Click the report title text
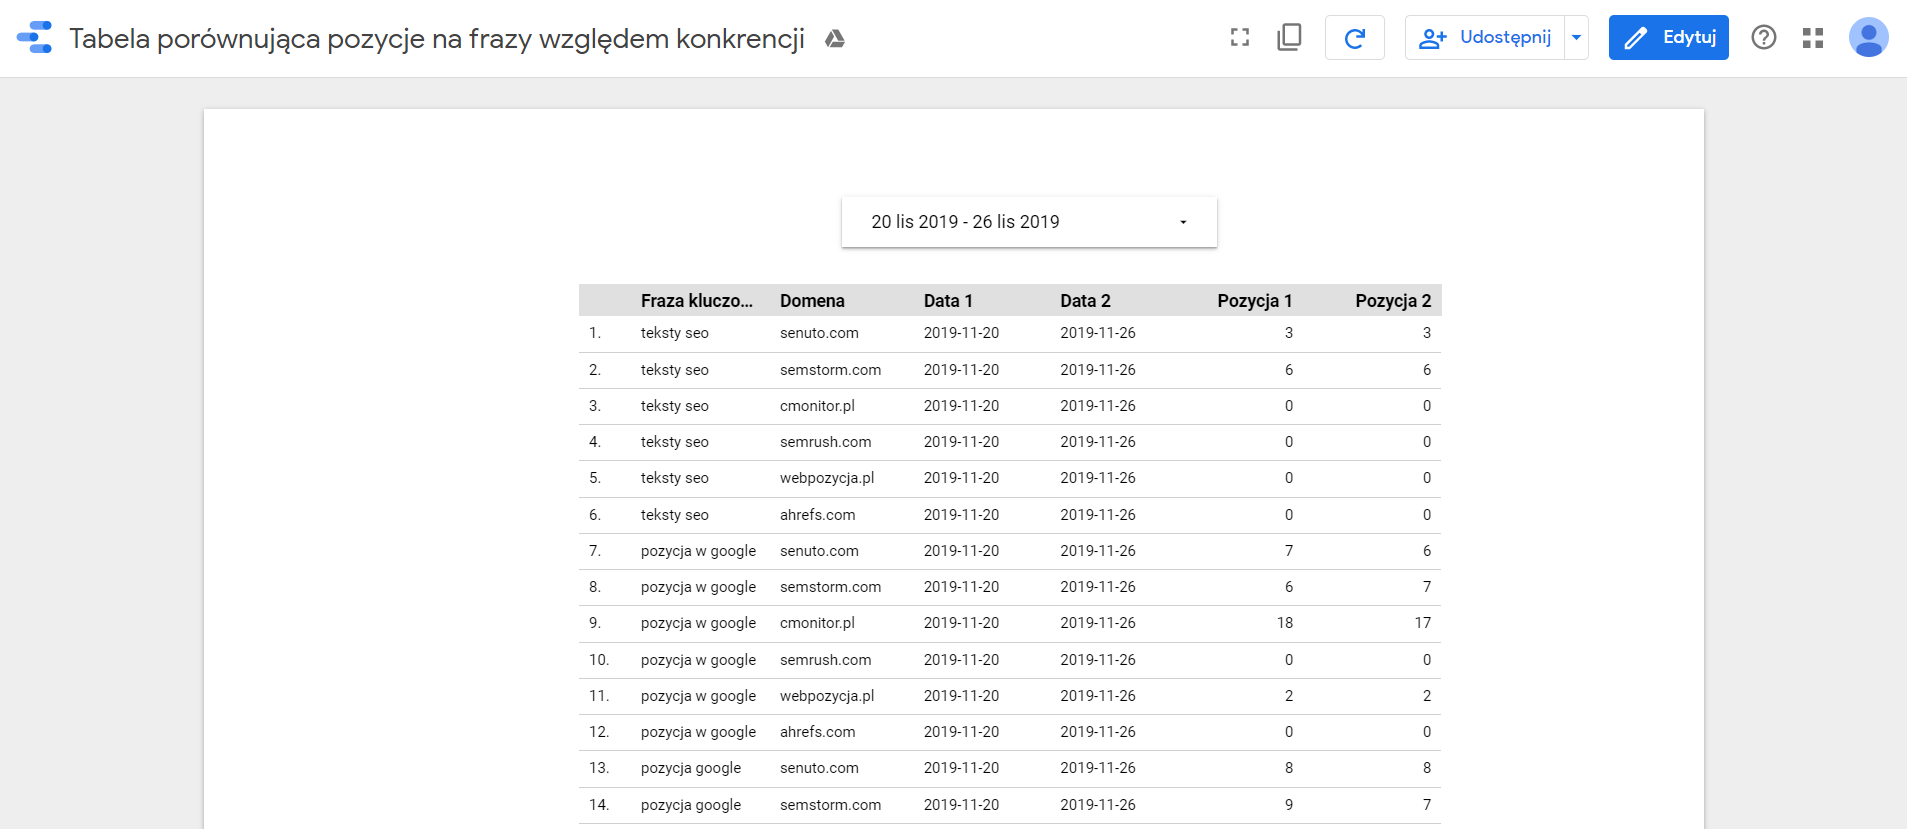The height and width of the screenshot is (829, 1907). point(437,39)
